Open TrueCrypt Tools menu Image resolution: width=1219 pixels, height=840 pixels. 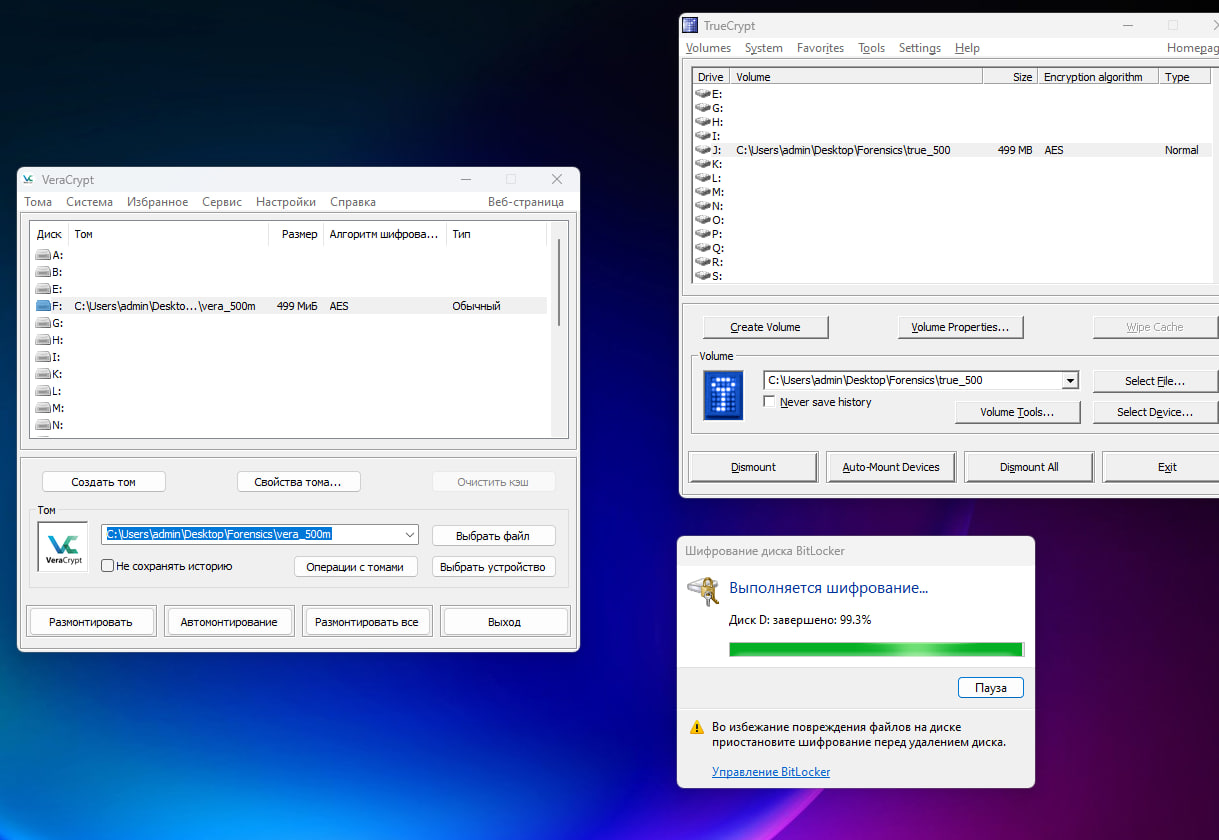(872, 48)
